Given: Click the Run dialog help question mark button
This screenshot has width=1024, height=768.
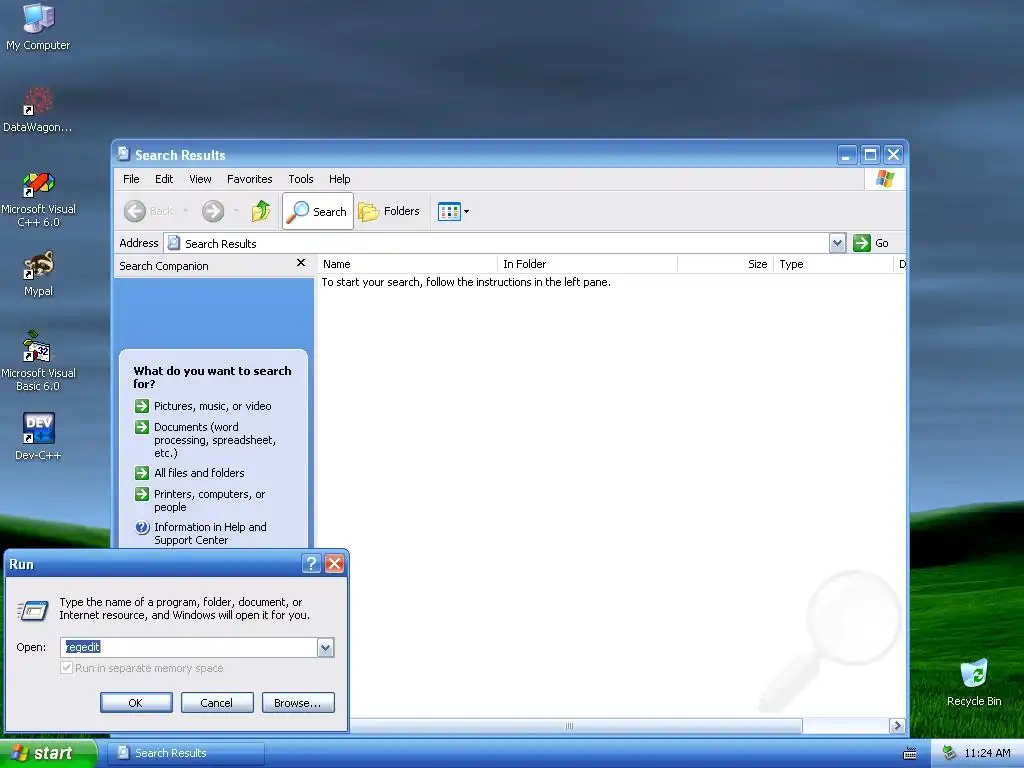Looking at the screenshot, I should (x=312, y=564).
